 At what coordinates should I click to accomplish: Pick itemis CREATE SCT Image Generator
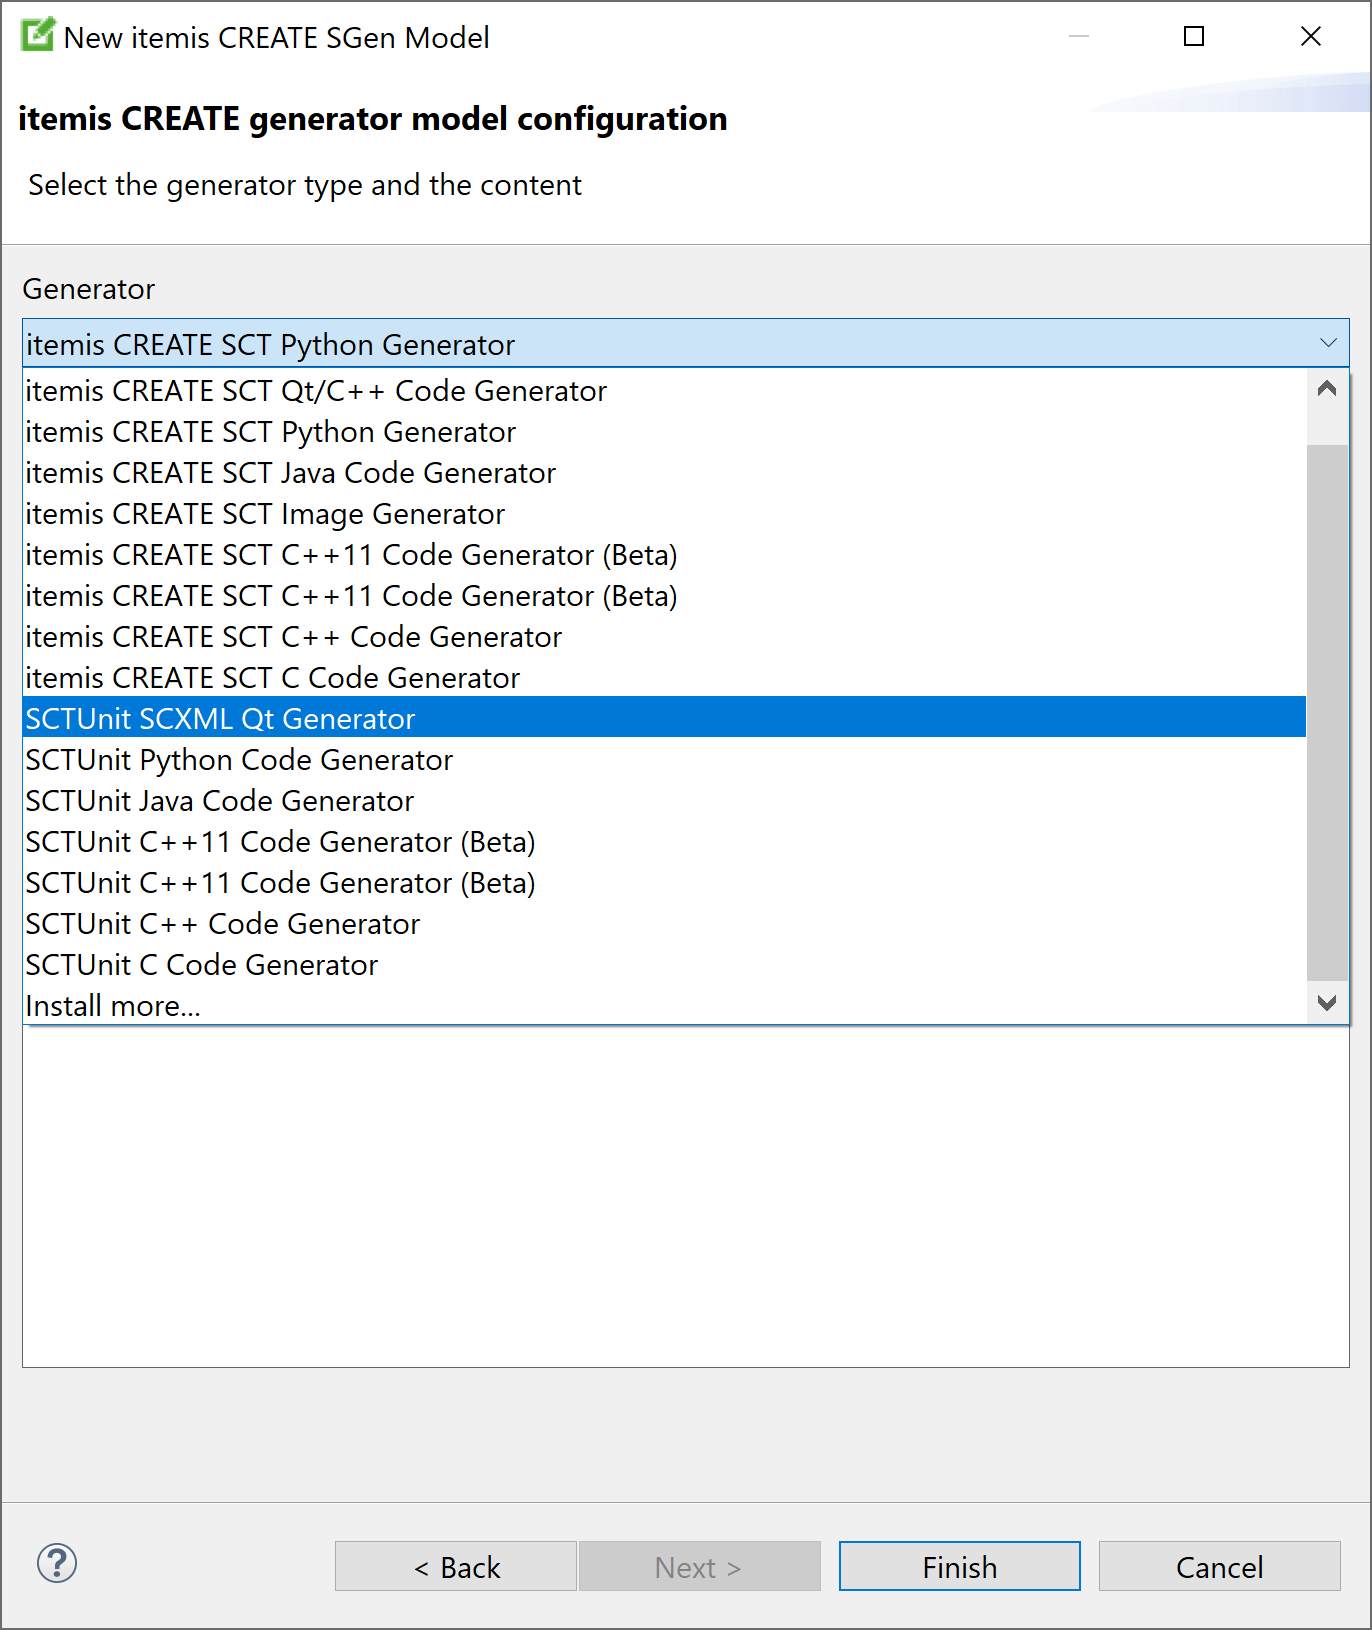click(x=664, y=514)
